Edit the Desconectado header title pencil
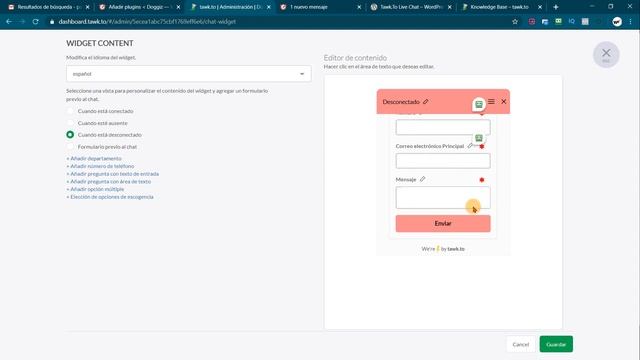 (x=426, y=102)
